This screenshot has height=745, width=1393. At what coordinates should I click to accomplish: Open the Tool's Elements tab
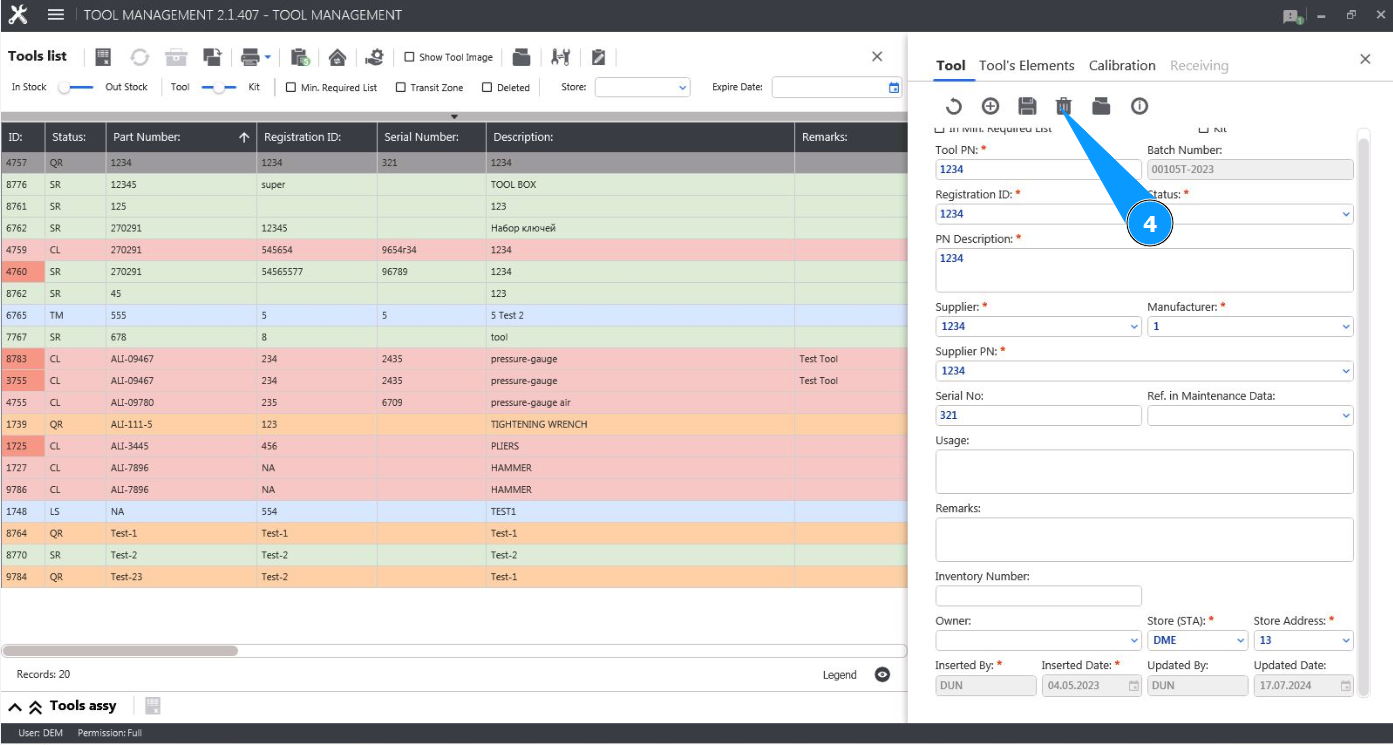point(1026,66)
